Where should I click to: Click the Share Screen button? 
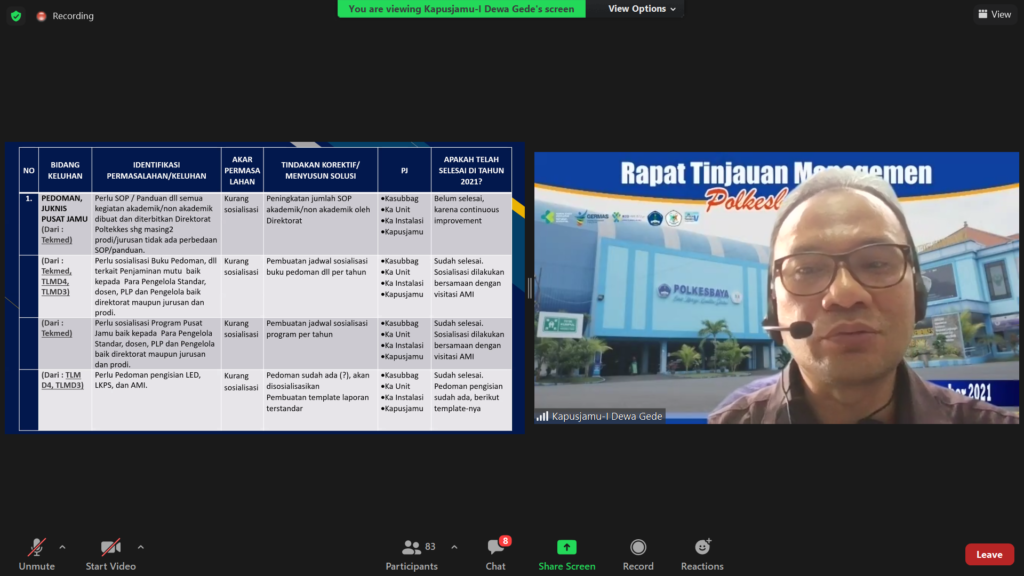[567, 554]
